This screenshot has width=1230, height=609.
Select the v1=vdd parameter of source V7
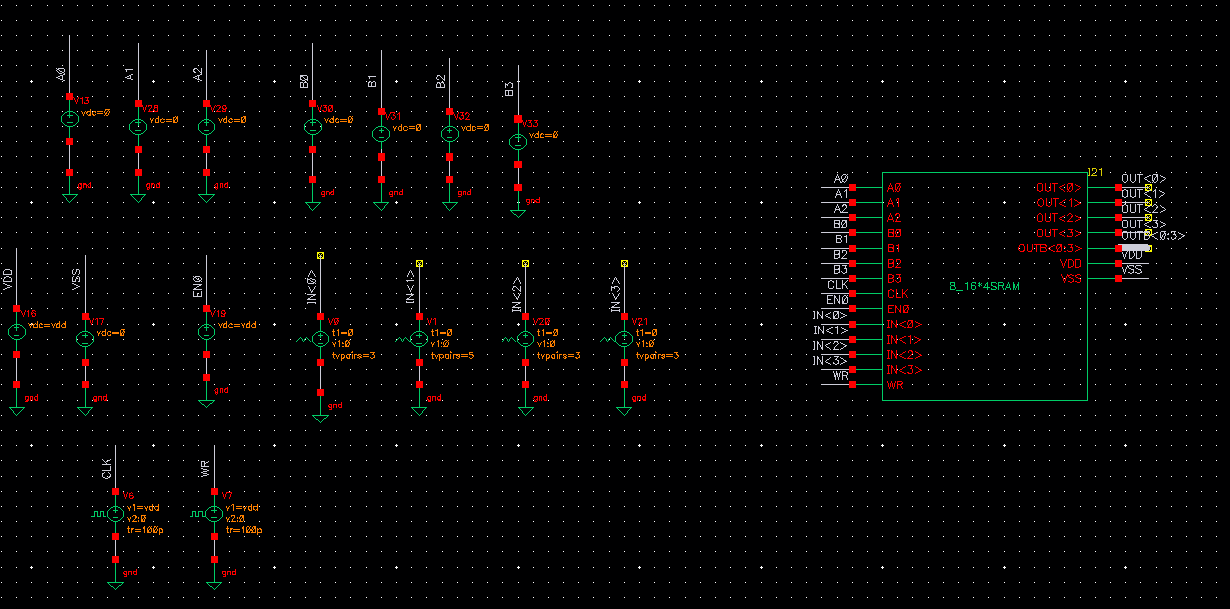242,507
